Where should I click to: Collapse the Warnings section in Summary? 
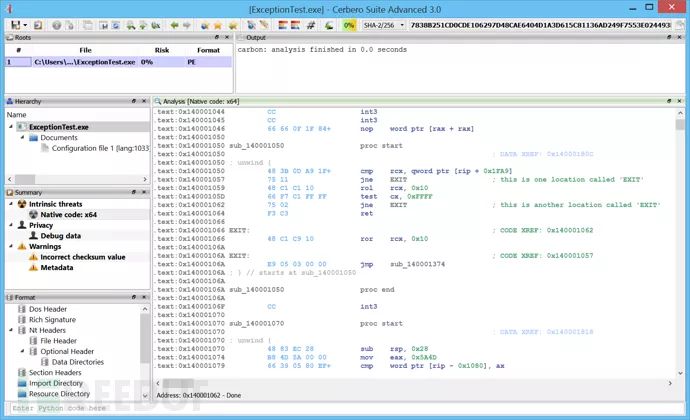(10, 246)
